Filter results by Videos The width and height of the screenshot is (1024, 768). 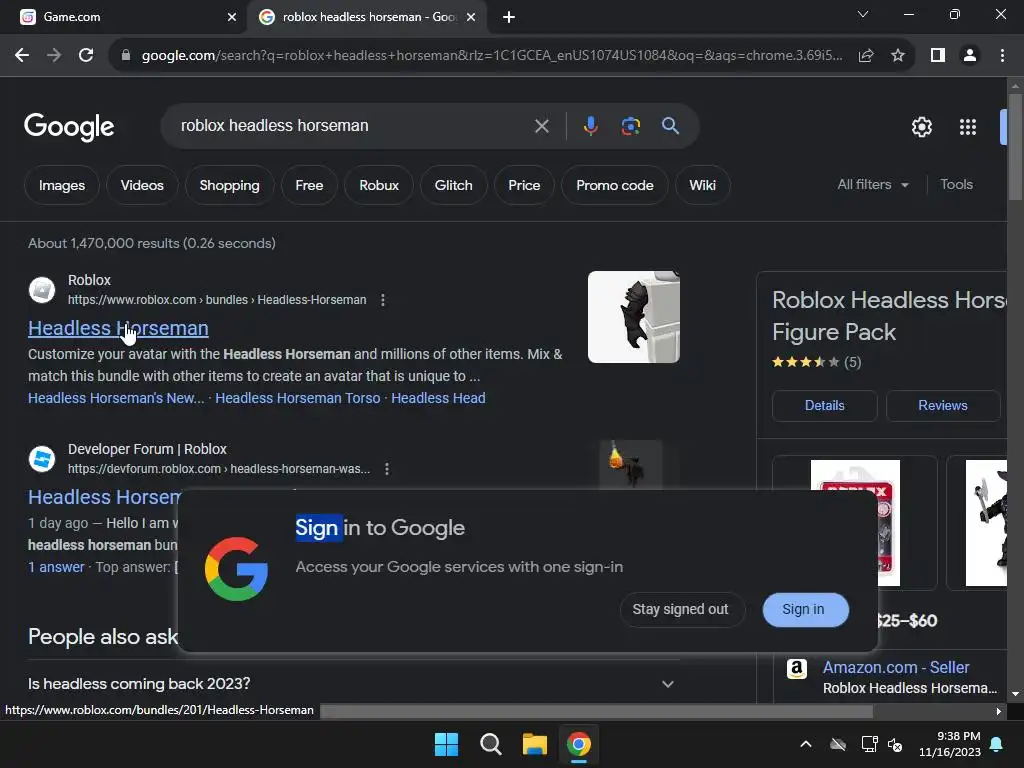point(142,185)
